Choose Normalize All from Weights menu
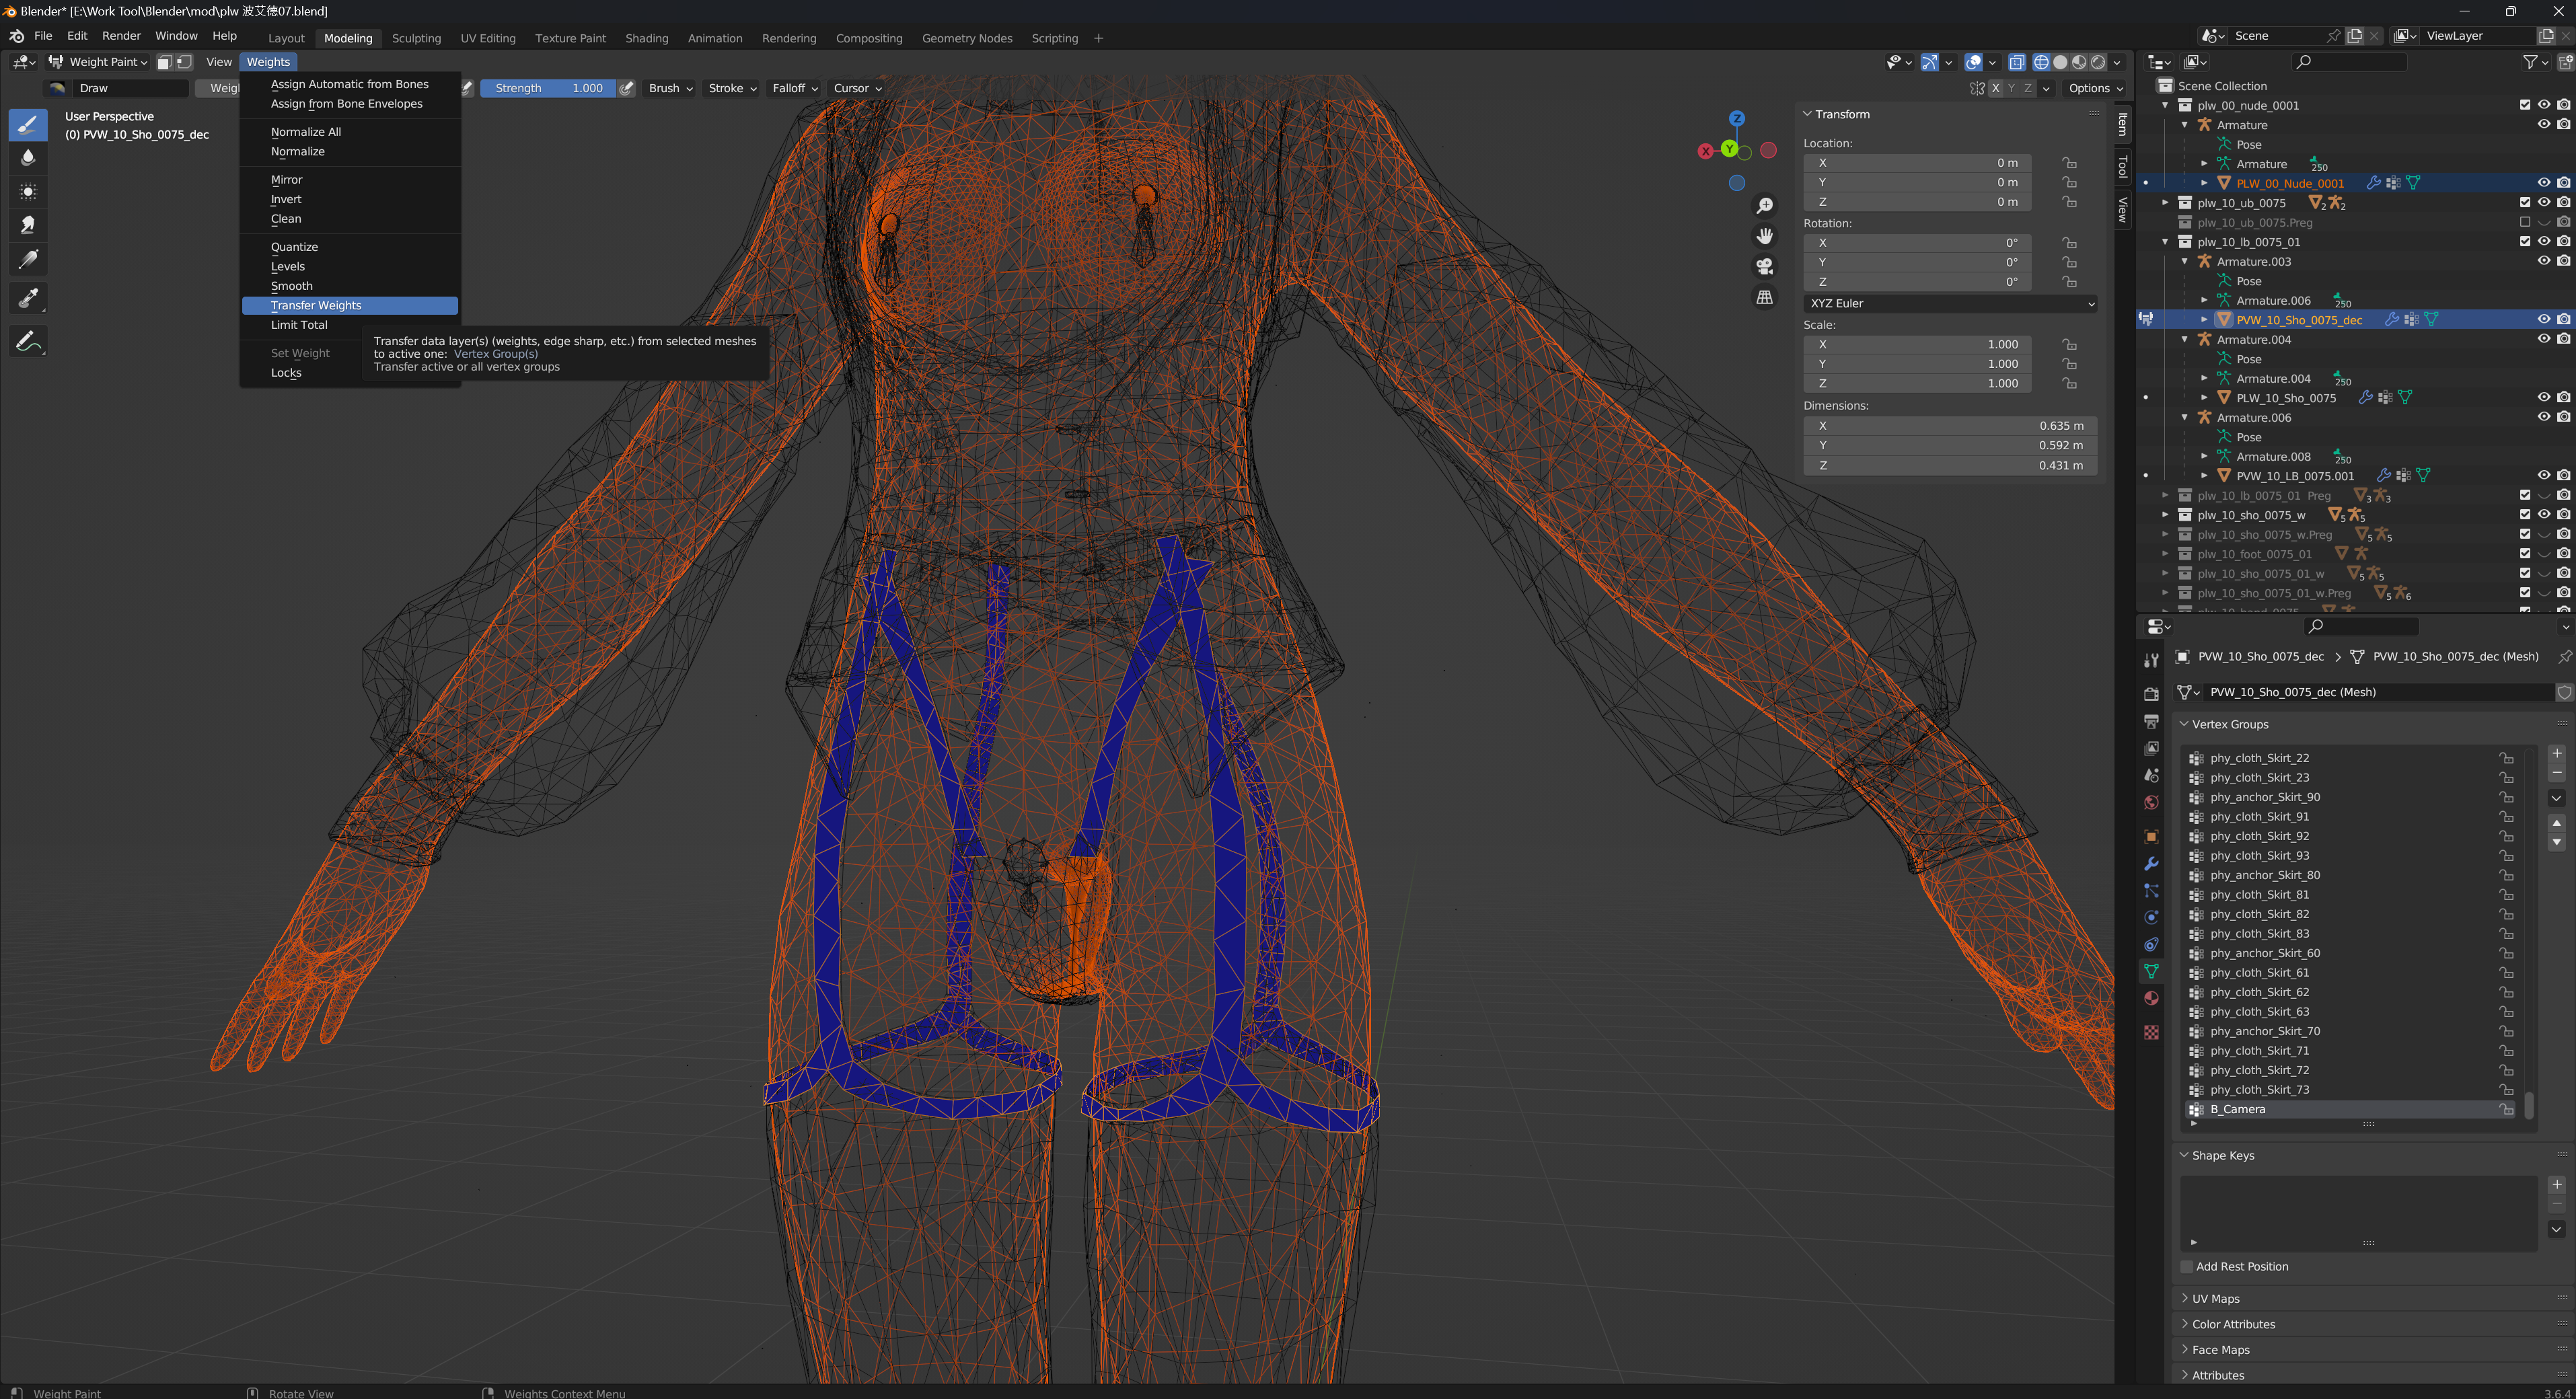This screenshot has width=2576, height=1399. (305, 131)
